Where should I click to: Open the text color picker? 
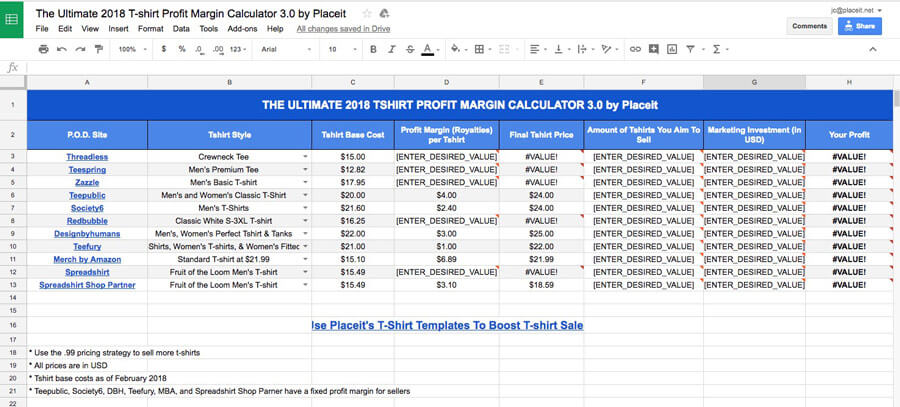coord(430,49)
